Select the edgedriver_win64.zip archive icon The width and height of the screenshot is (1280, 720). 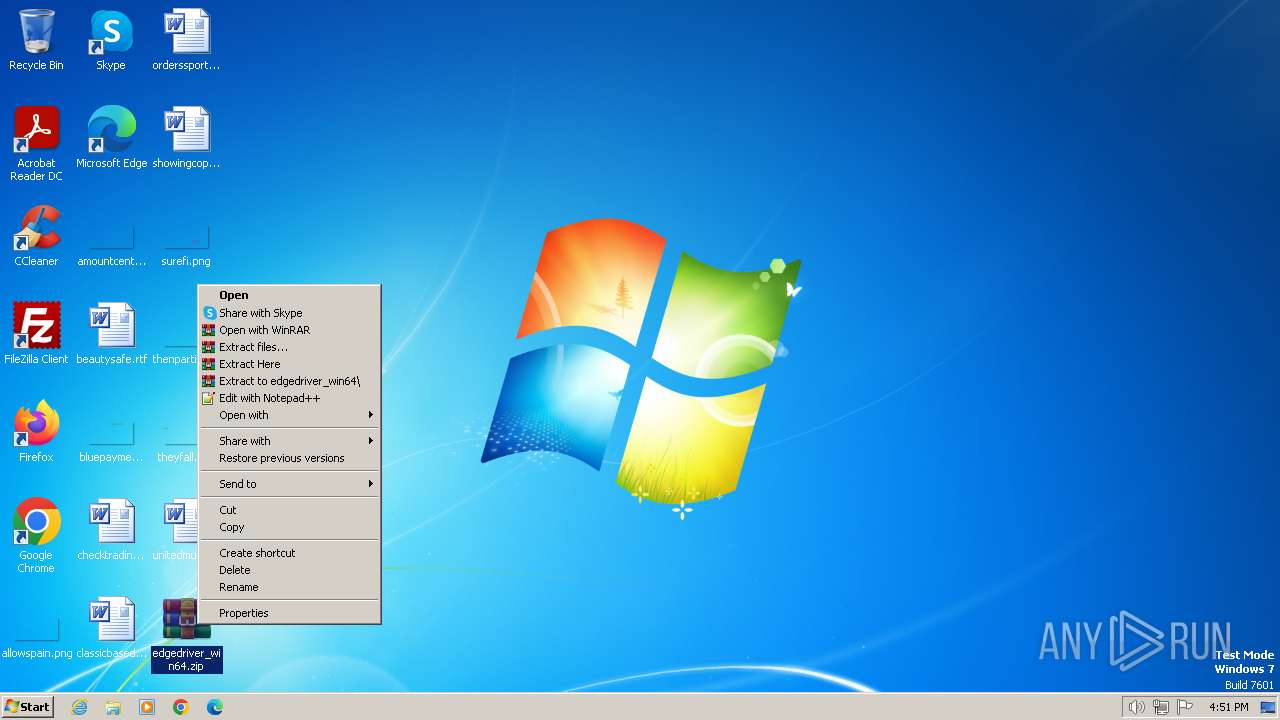point(186,634)
